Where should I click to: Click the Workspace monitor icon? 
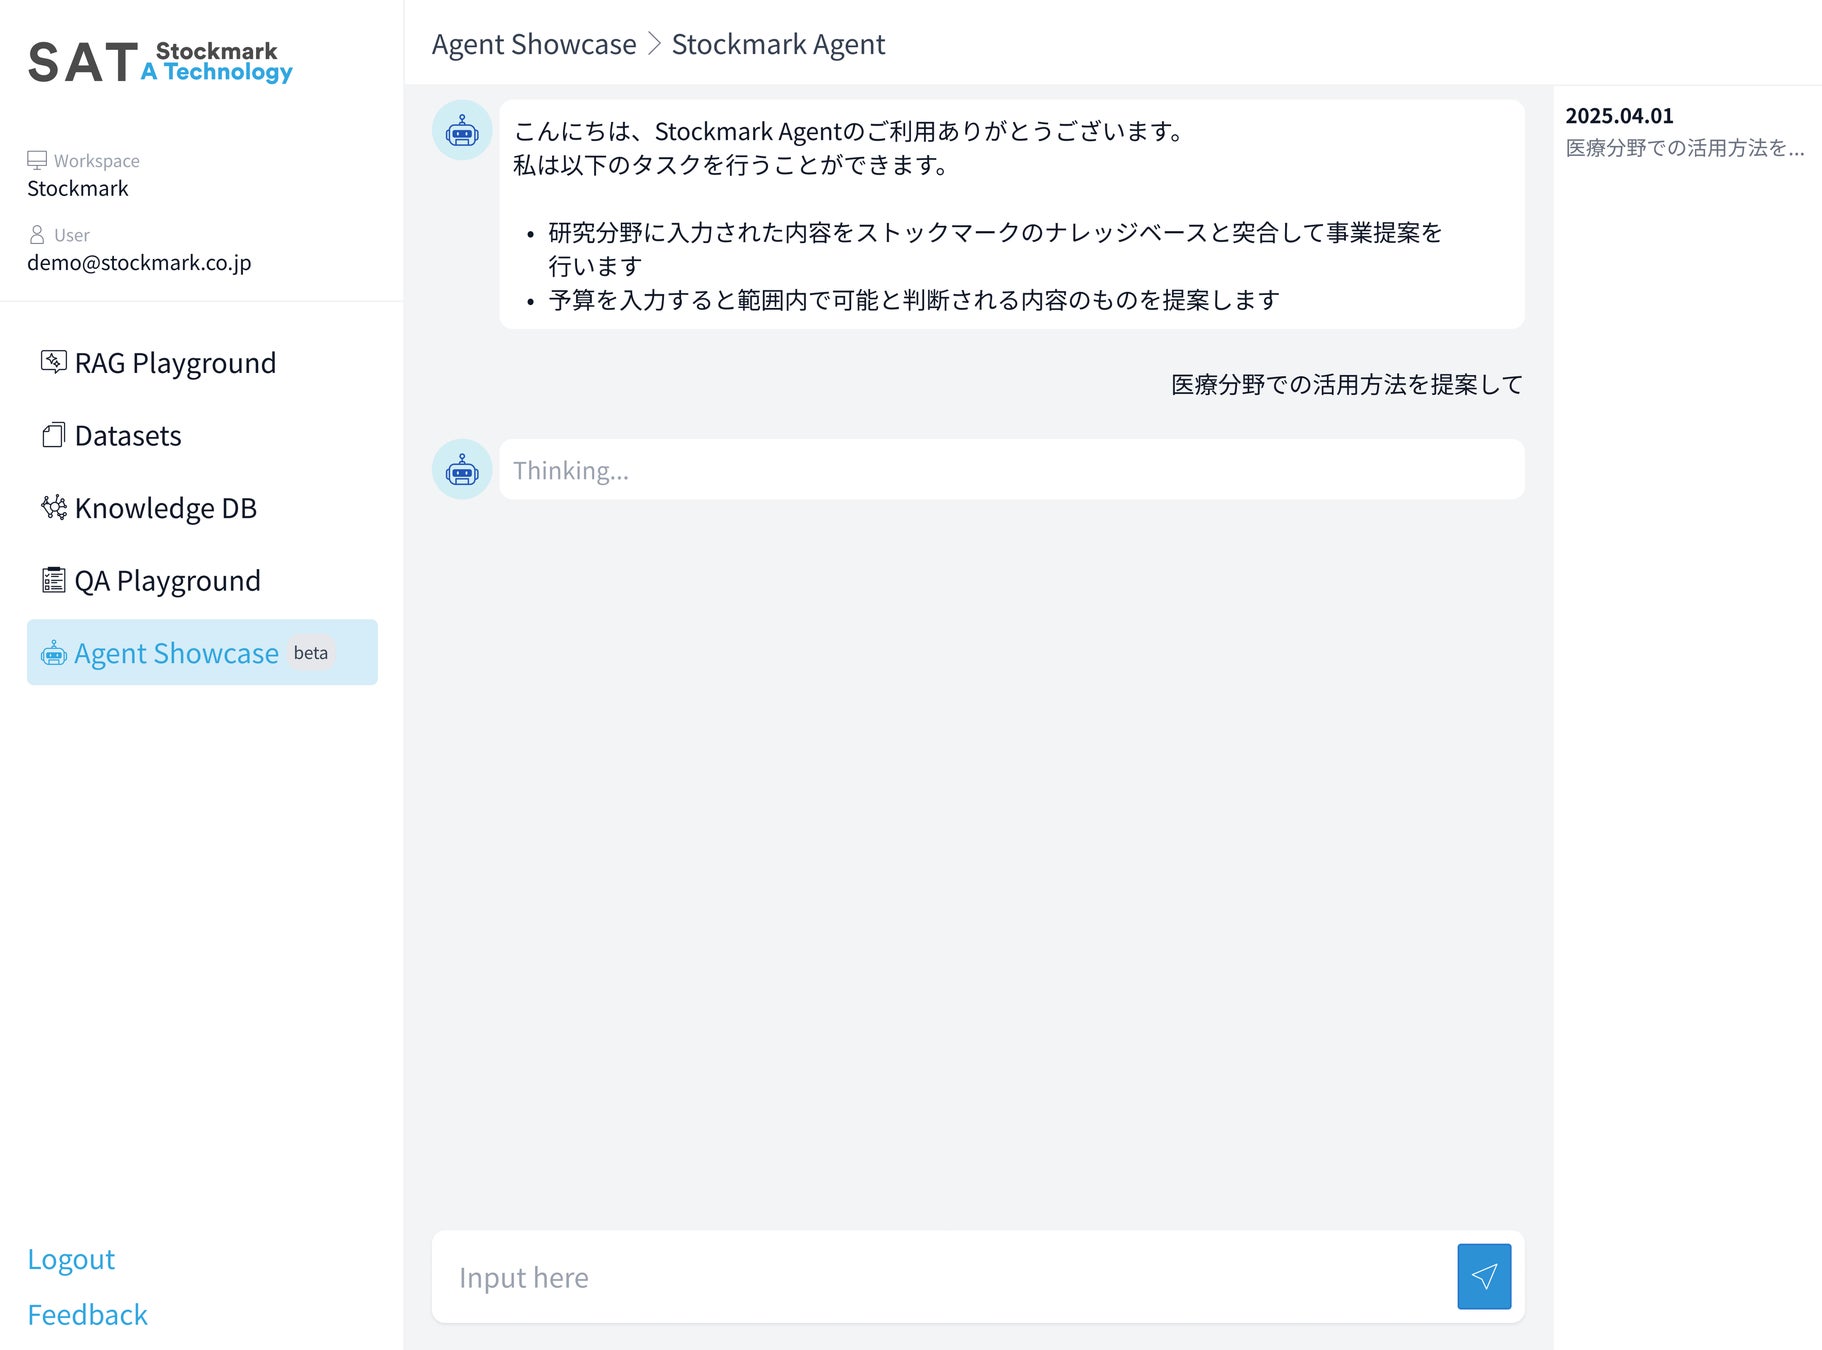point(37,161)
